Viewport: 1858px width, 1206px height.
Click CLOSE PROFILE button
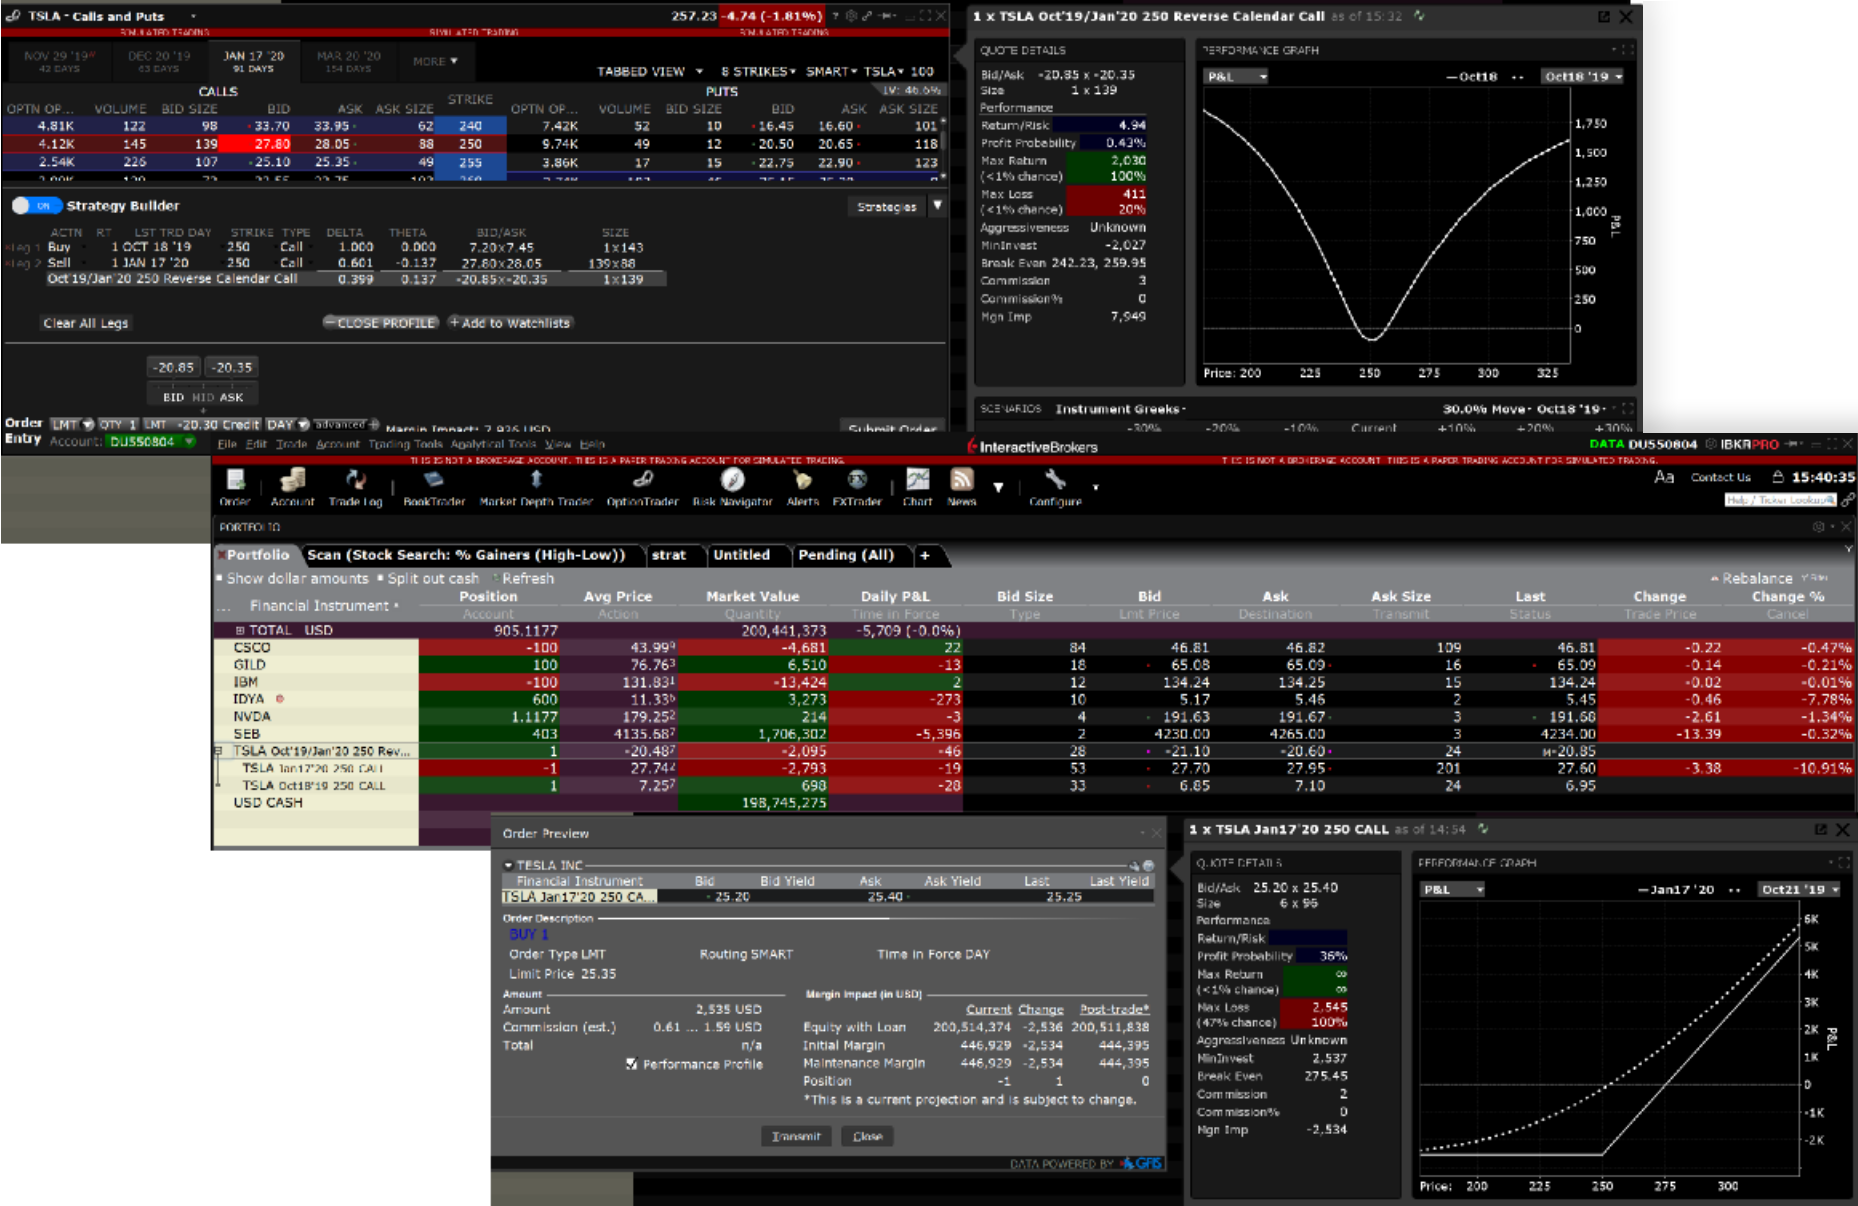[380, 323]
